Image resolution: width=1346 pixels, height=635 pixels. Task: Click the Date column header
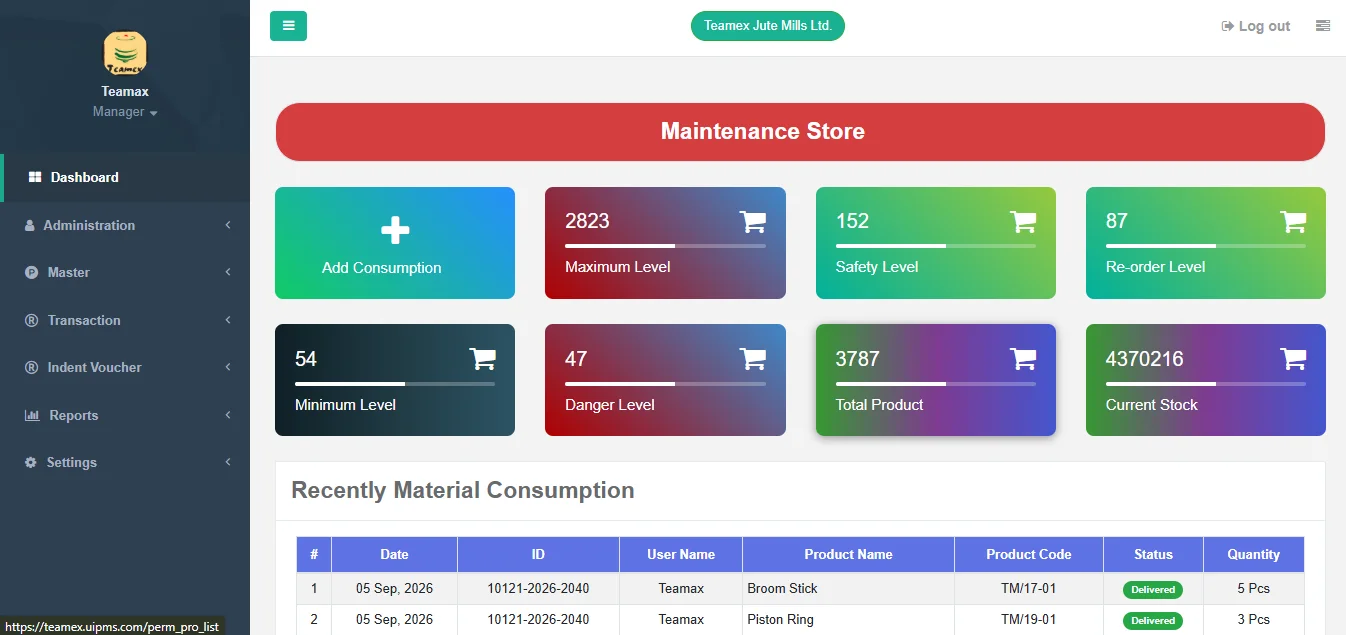point(394,554)
